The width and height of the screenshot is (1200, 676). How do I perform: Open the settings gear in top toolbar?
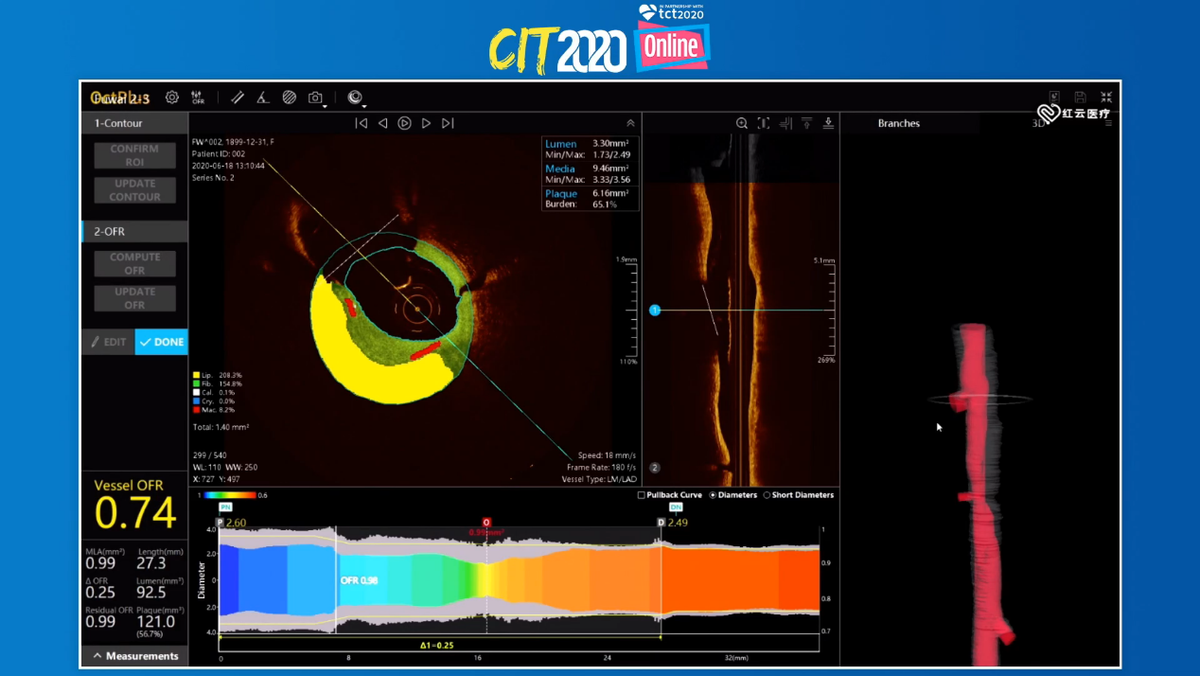tap(172, 97)
